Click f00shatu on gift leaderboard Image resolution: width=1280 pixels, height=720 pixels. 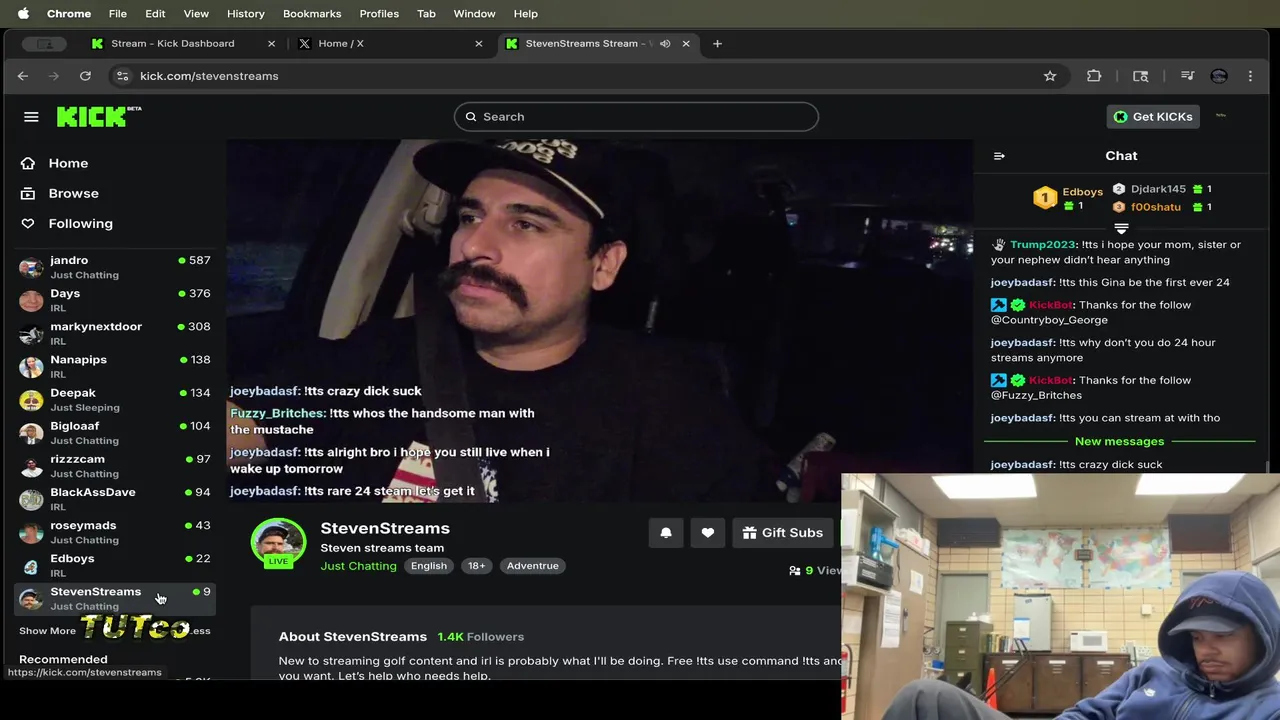[1155, 207]
